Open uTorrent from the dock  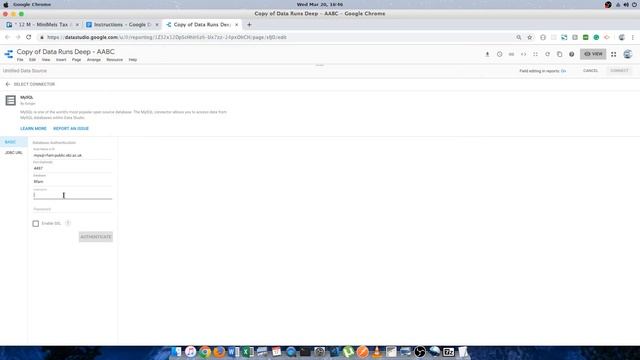348,351
